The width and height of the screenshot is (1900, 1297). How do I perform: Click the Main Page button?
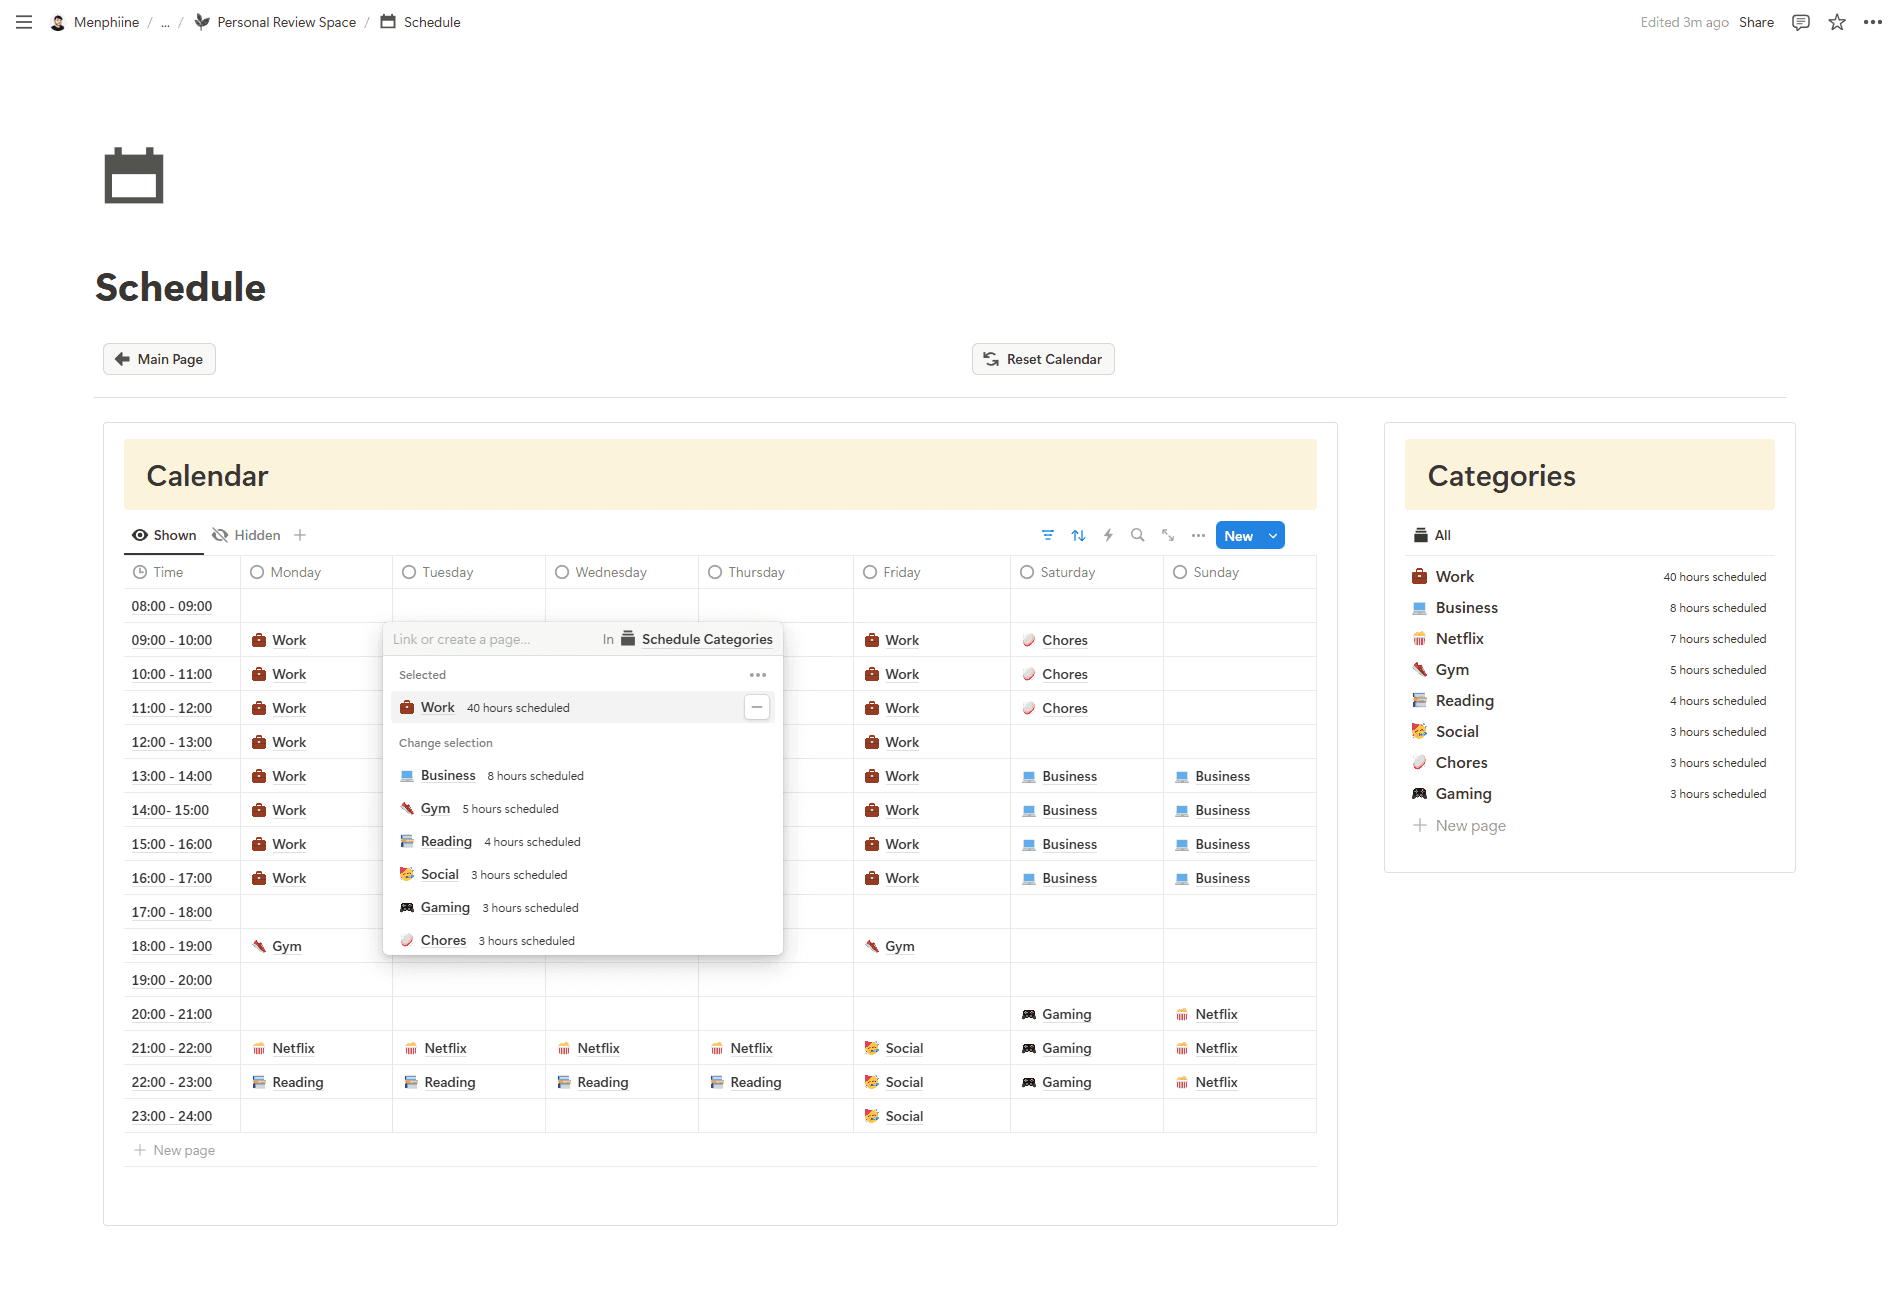click(x=159, y=359)
